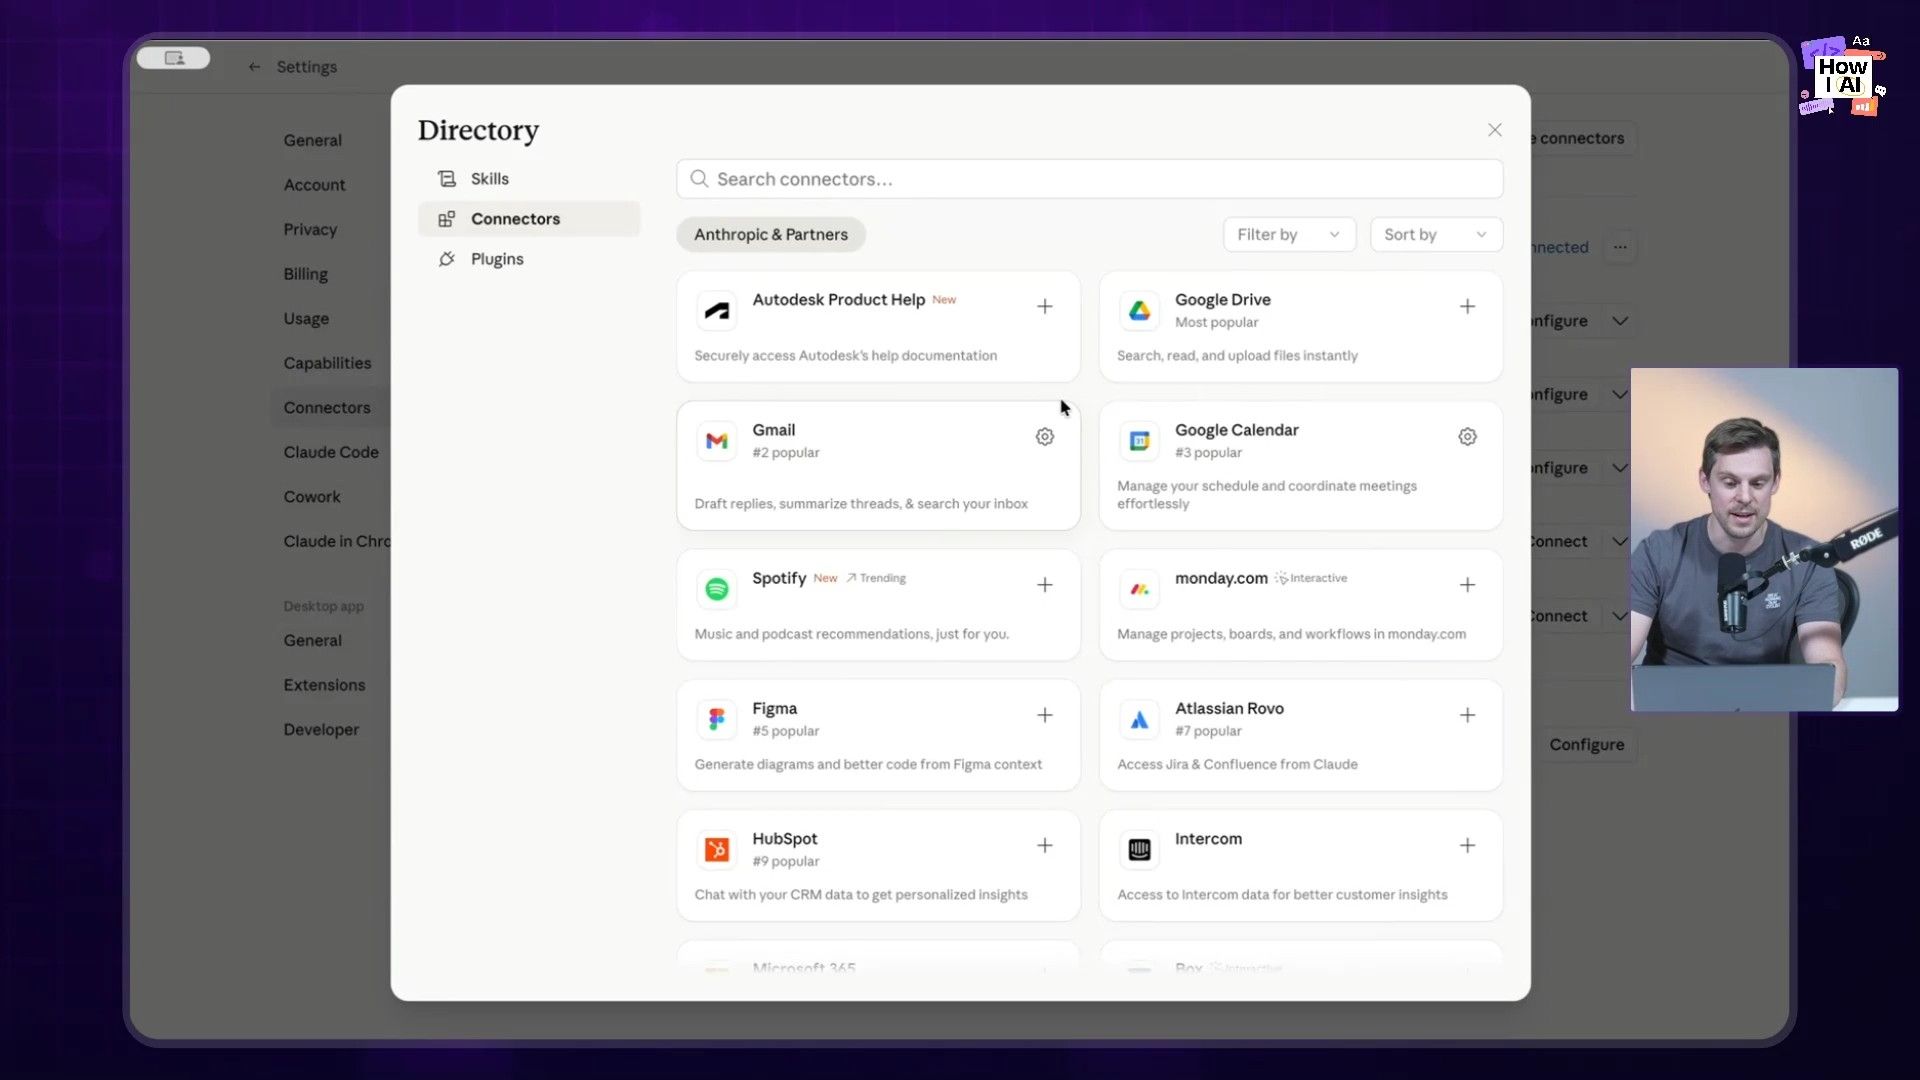1920x1080 pixels.
Task: Click the HubSpot logo icon
Action: pyautogui.click(x=717, y=850)
